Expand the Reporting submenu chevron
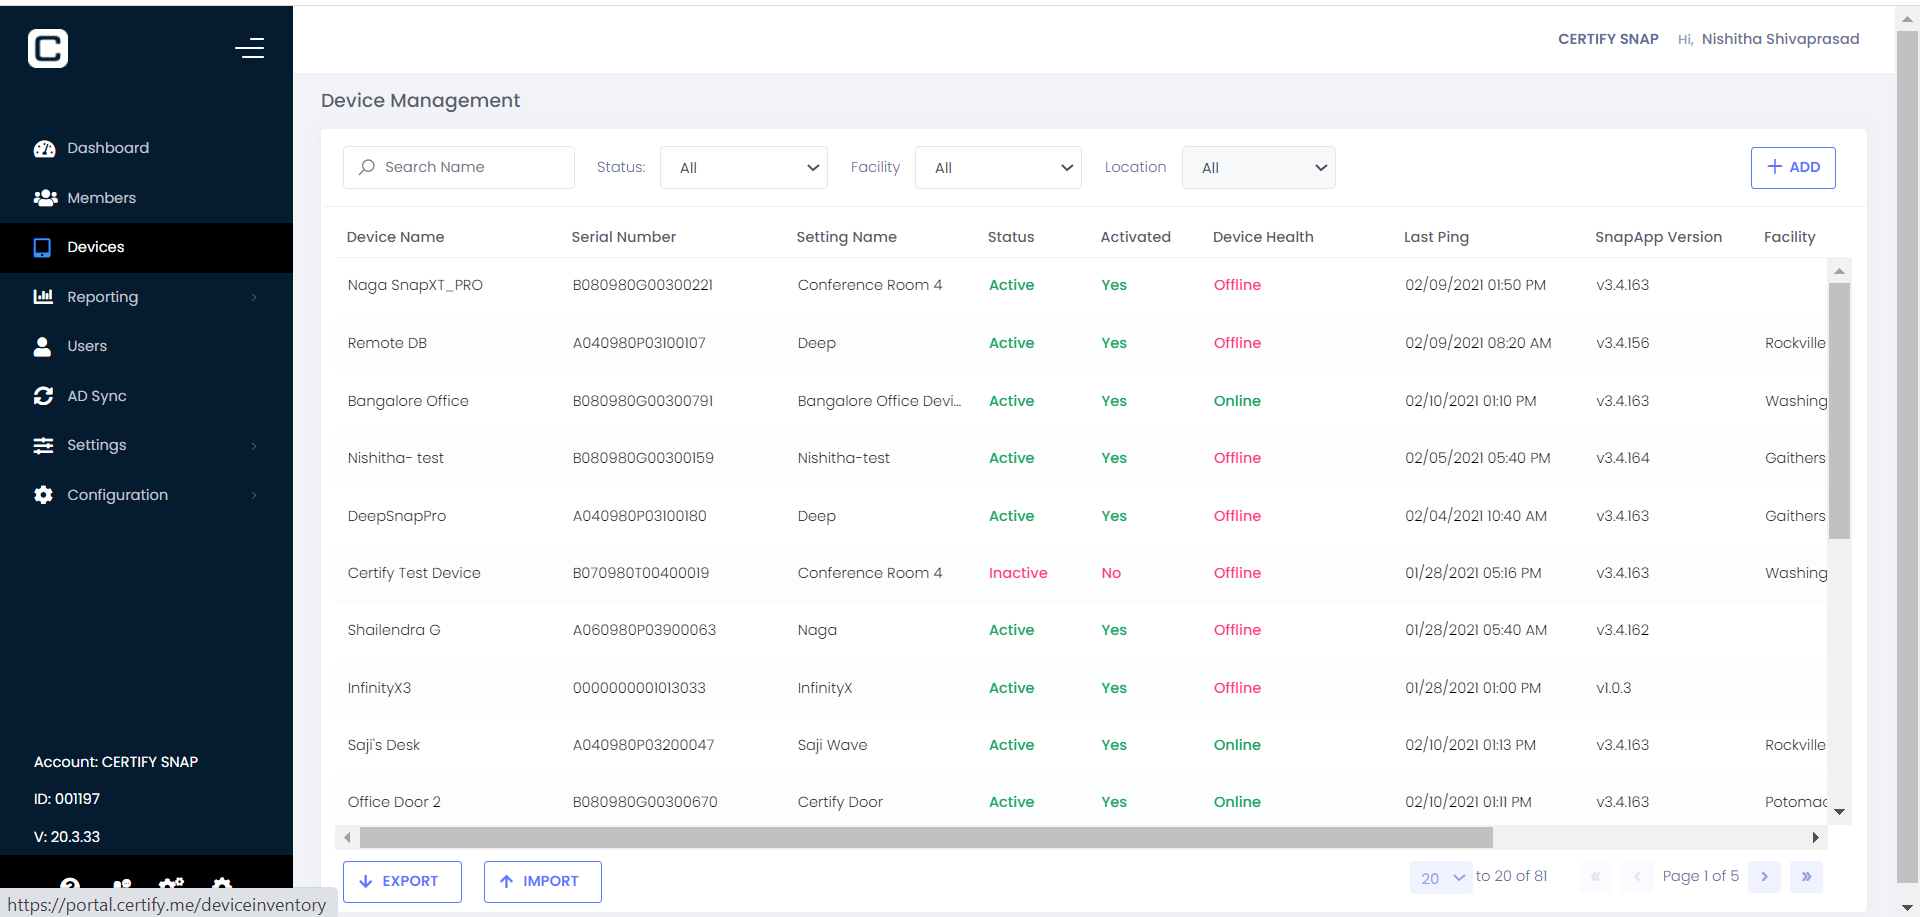The height and width of the screenshot is (917, 1920). [254, 297]
